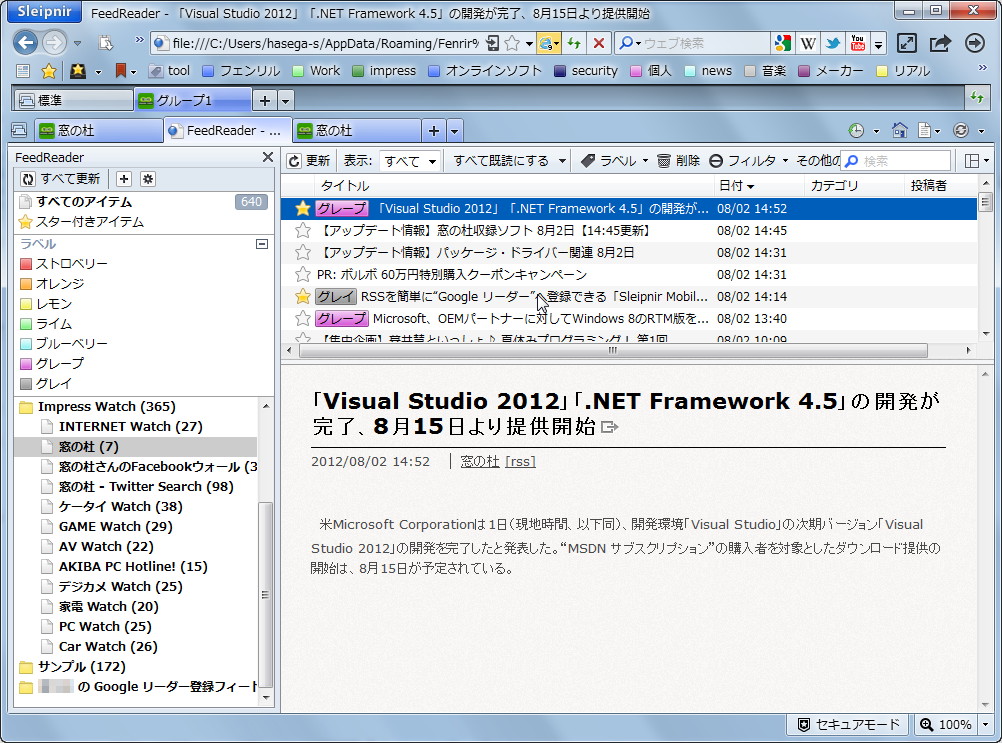Click the red X stop loading icon
Image resolution: width=1002 pixels, height=743 pixels.
pyautogui.click(x=599, y=43)
